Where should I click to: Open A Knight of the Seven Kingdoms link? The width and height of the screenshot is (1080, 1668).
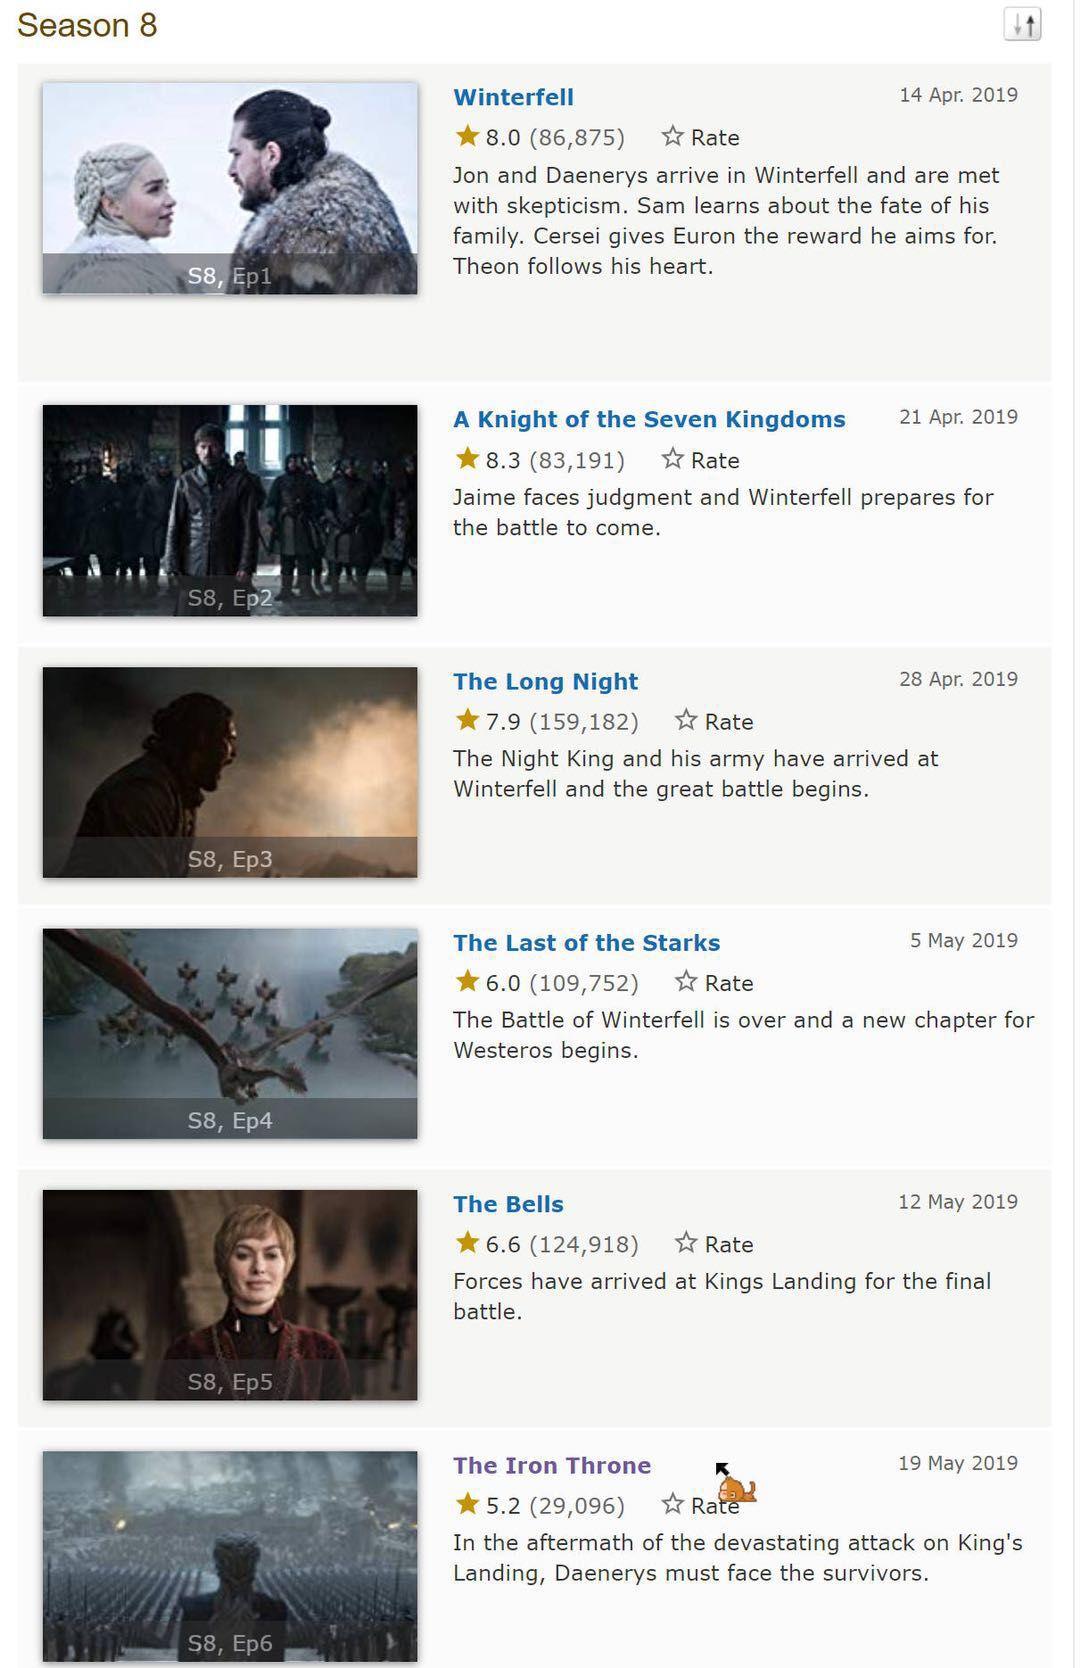point(649,419)
